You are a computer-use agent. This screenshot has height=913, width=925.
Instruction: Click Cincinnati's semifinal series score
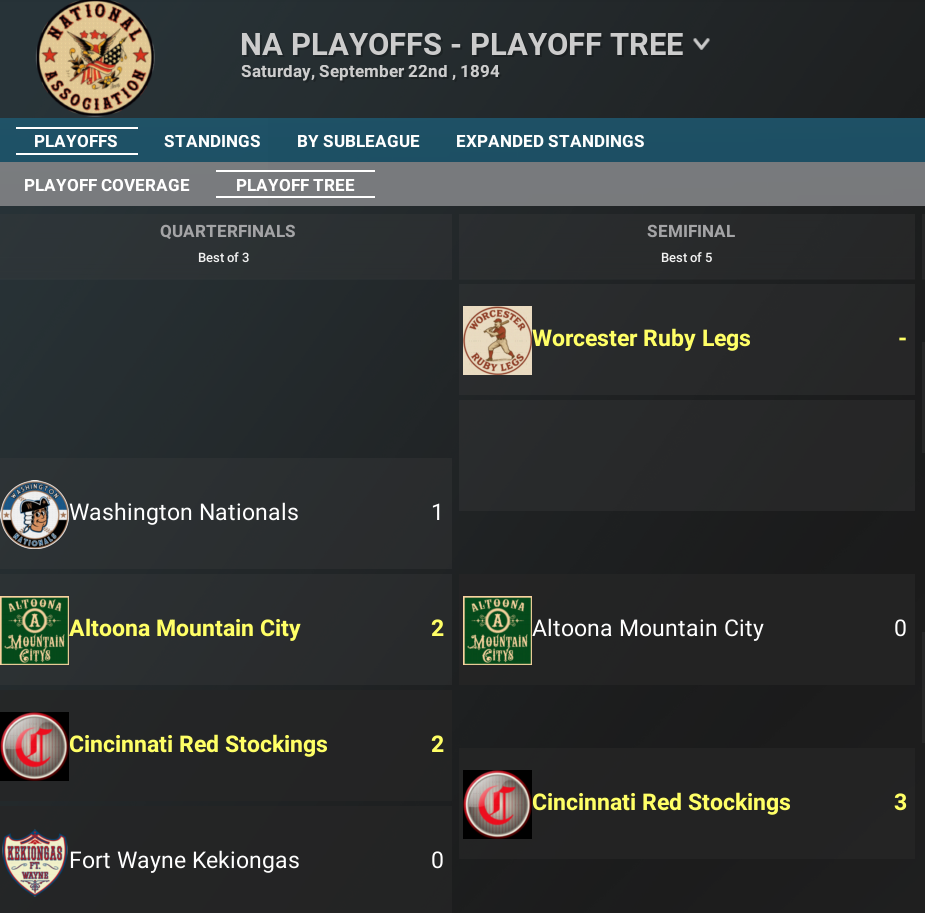click(x=900, y=802)
